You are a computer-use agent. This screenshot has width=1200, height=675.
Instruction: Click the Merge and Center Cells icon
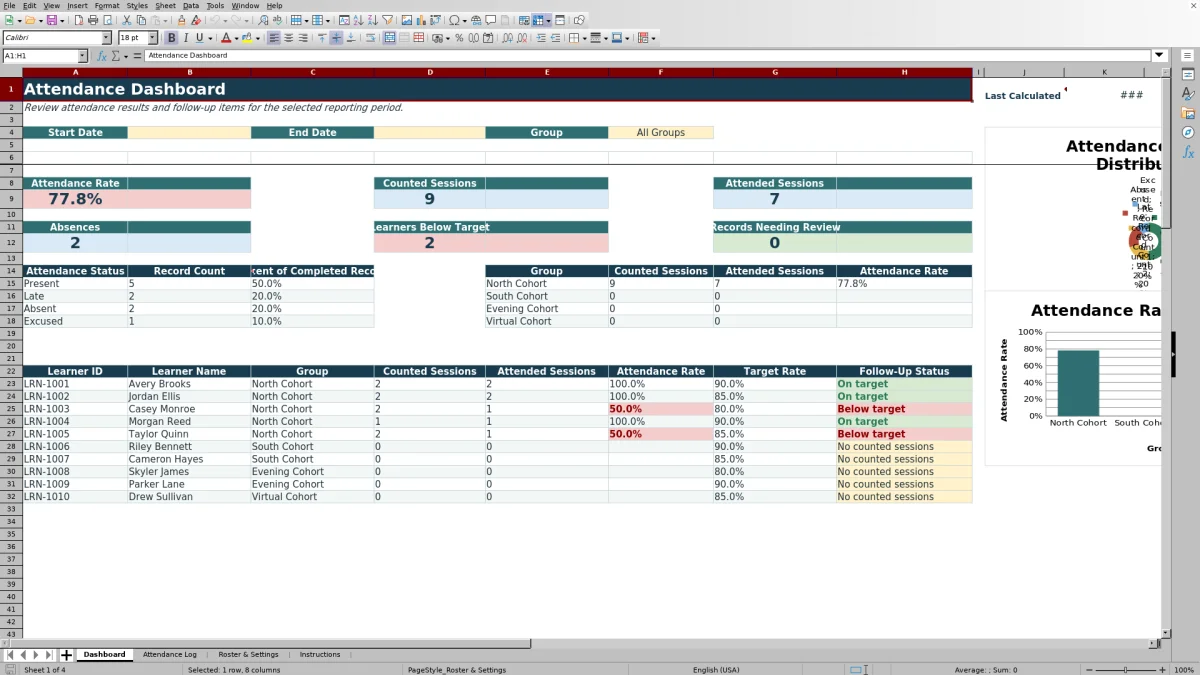pos(390,38)
